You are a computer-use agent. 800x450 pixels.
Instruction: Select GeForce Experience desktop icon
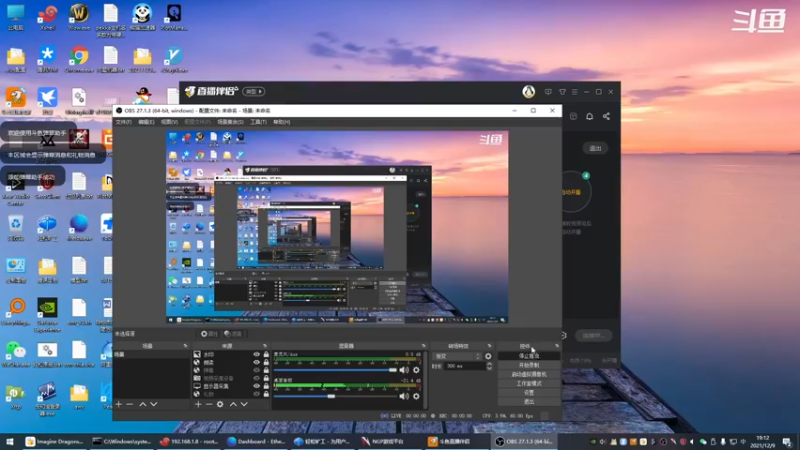pos(47,315)
